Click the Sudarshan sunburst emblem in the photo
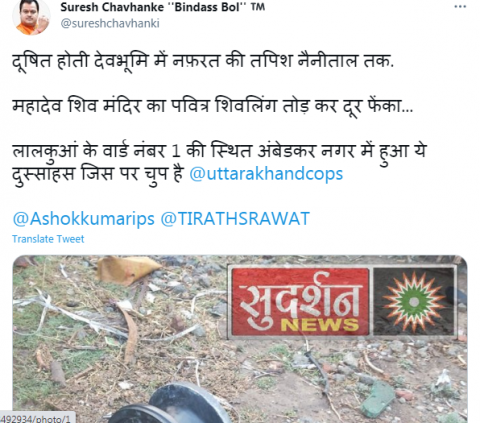The height and width of the screenshot is (423, 480). click(414, 302)
